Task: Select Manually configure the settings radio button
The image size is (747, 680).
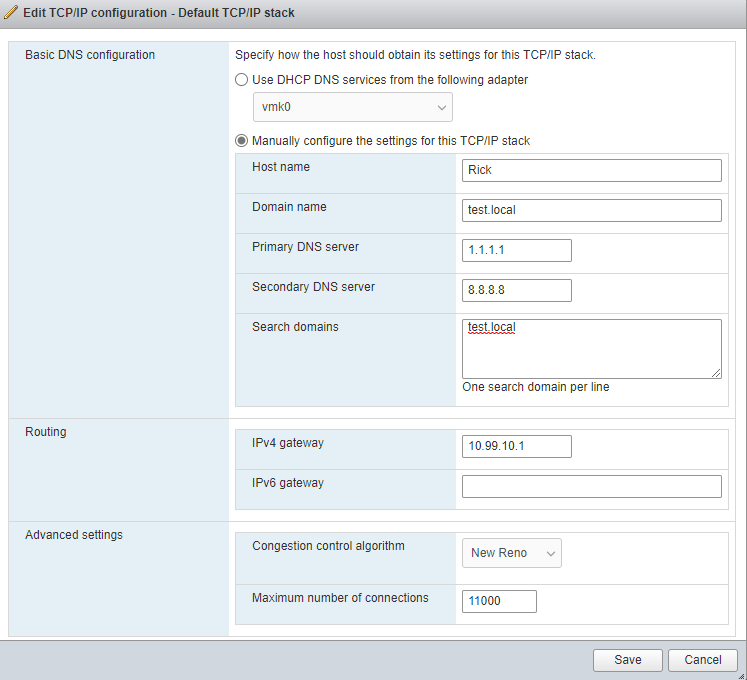Action: point(241,141)
